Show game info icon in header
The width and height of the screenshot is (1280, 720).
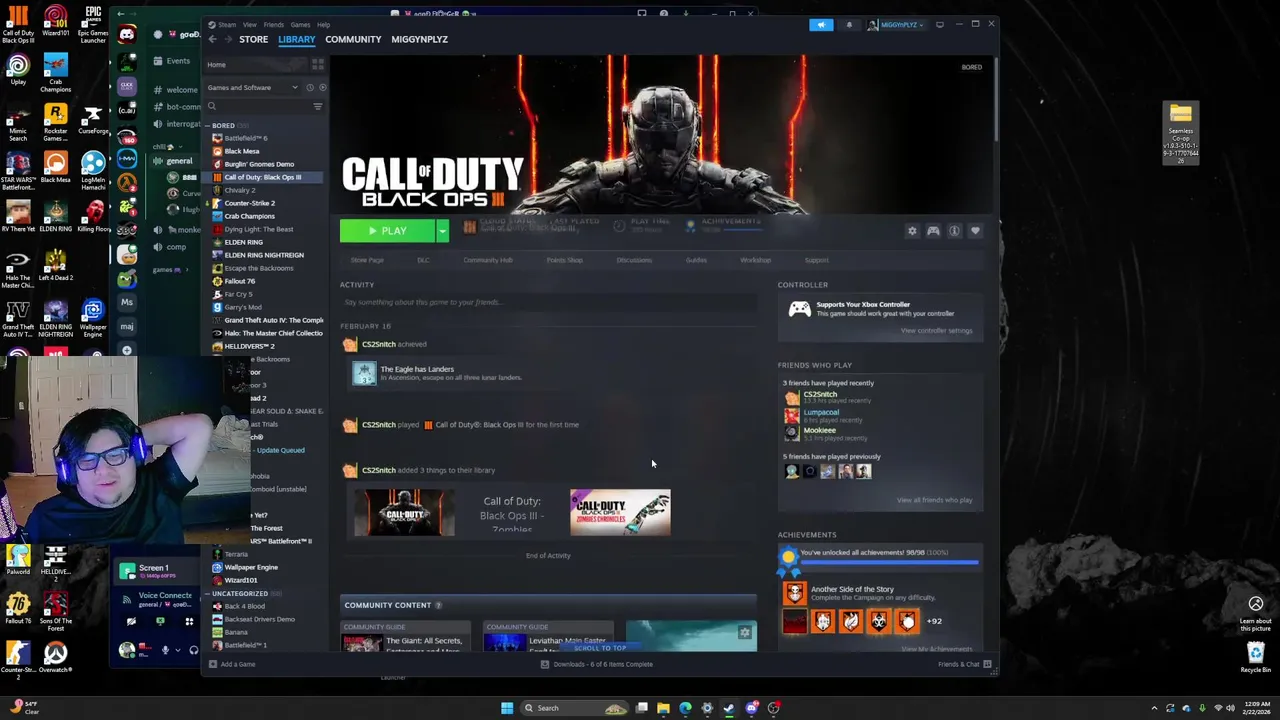954,231
